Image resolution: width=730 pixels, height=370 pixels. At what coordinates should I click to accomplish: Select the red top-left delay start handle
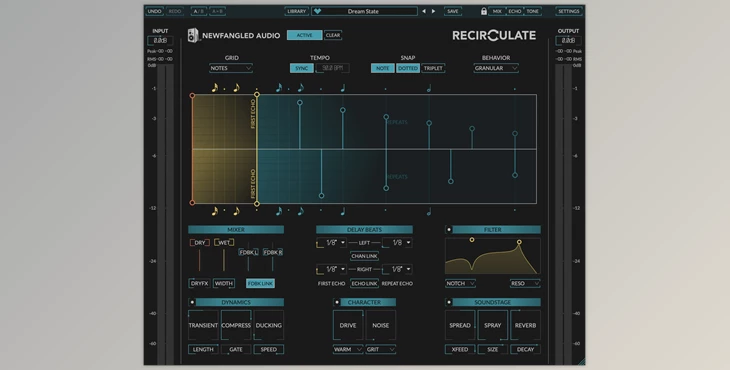[x=192, y=95]
